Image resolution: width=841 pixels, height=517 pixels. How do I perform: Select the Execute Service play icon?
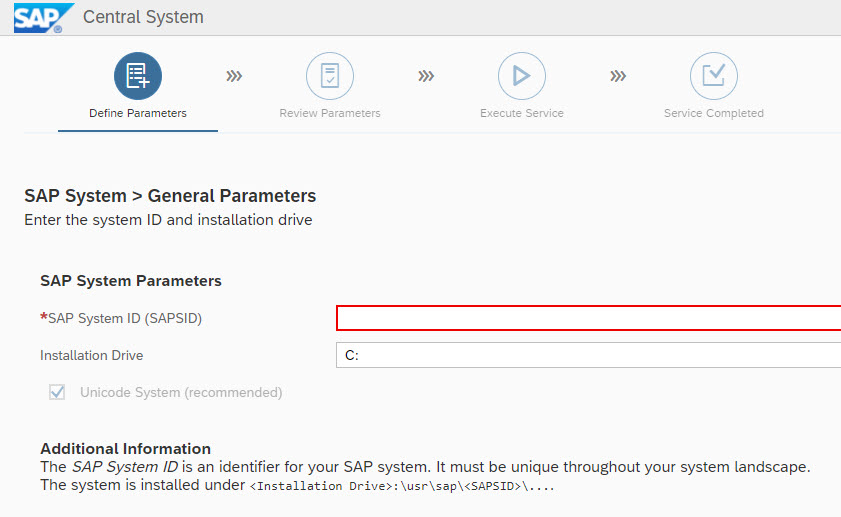click(522, 76)
